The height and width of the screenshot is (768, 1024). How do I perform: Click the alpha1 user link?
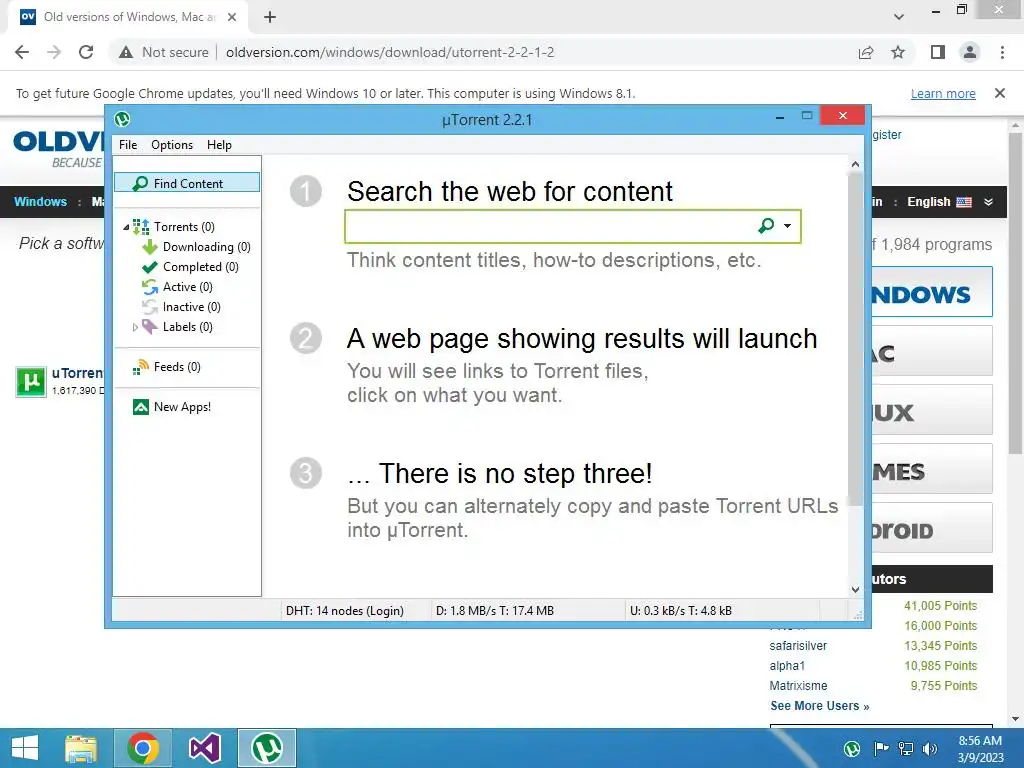tap(787, 665)
